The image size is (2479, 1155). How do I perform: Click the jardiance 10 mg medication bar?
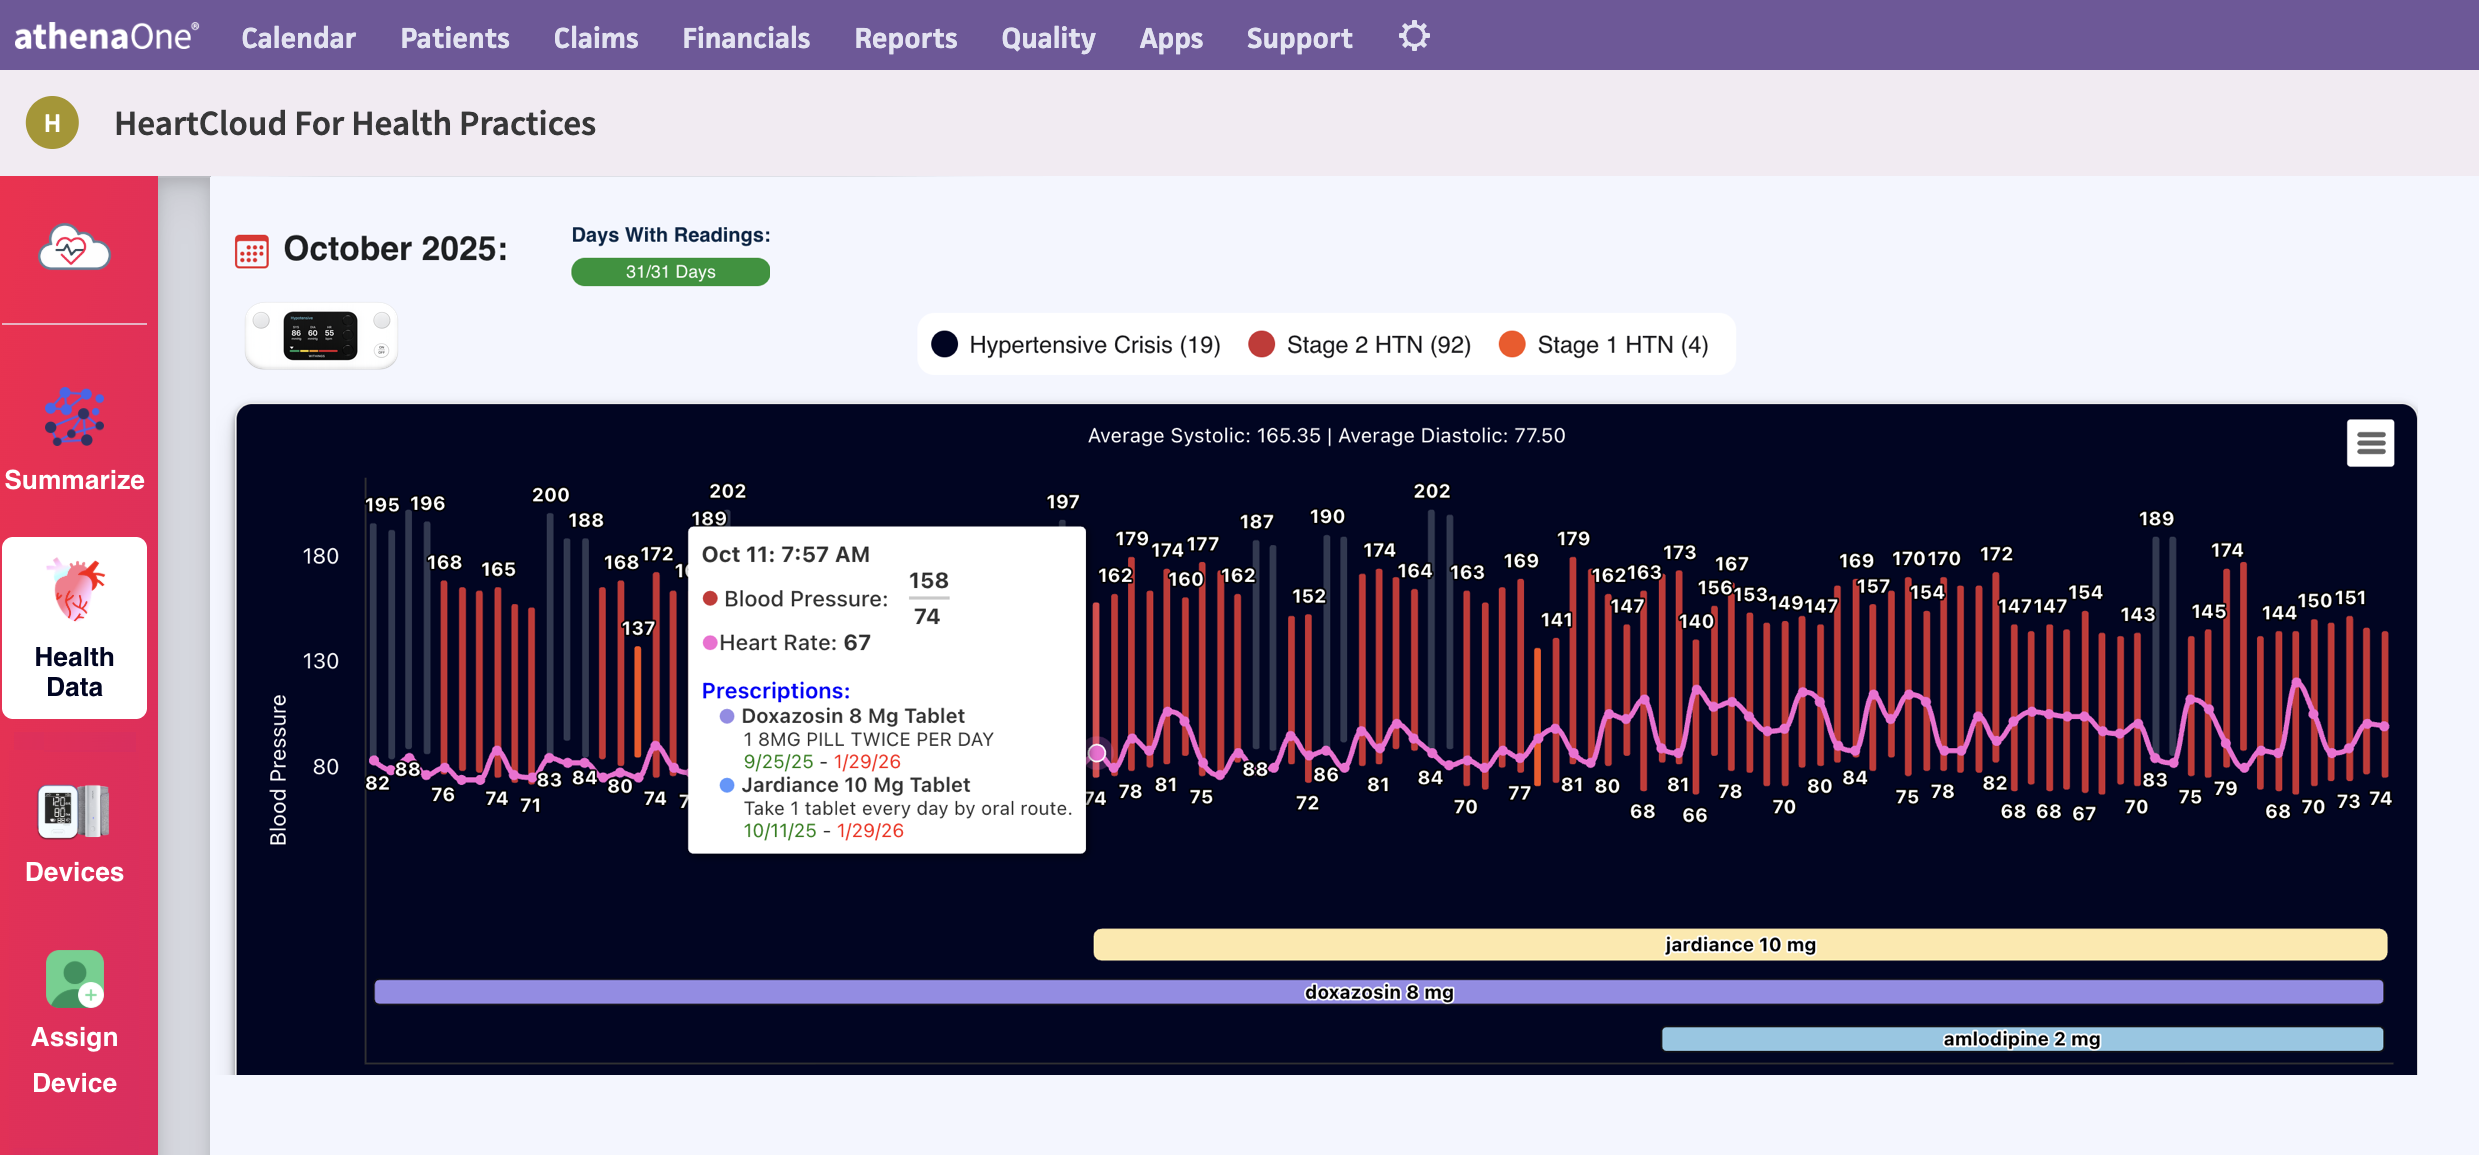(1740, 944)
